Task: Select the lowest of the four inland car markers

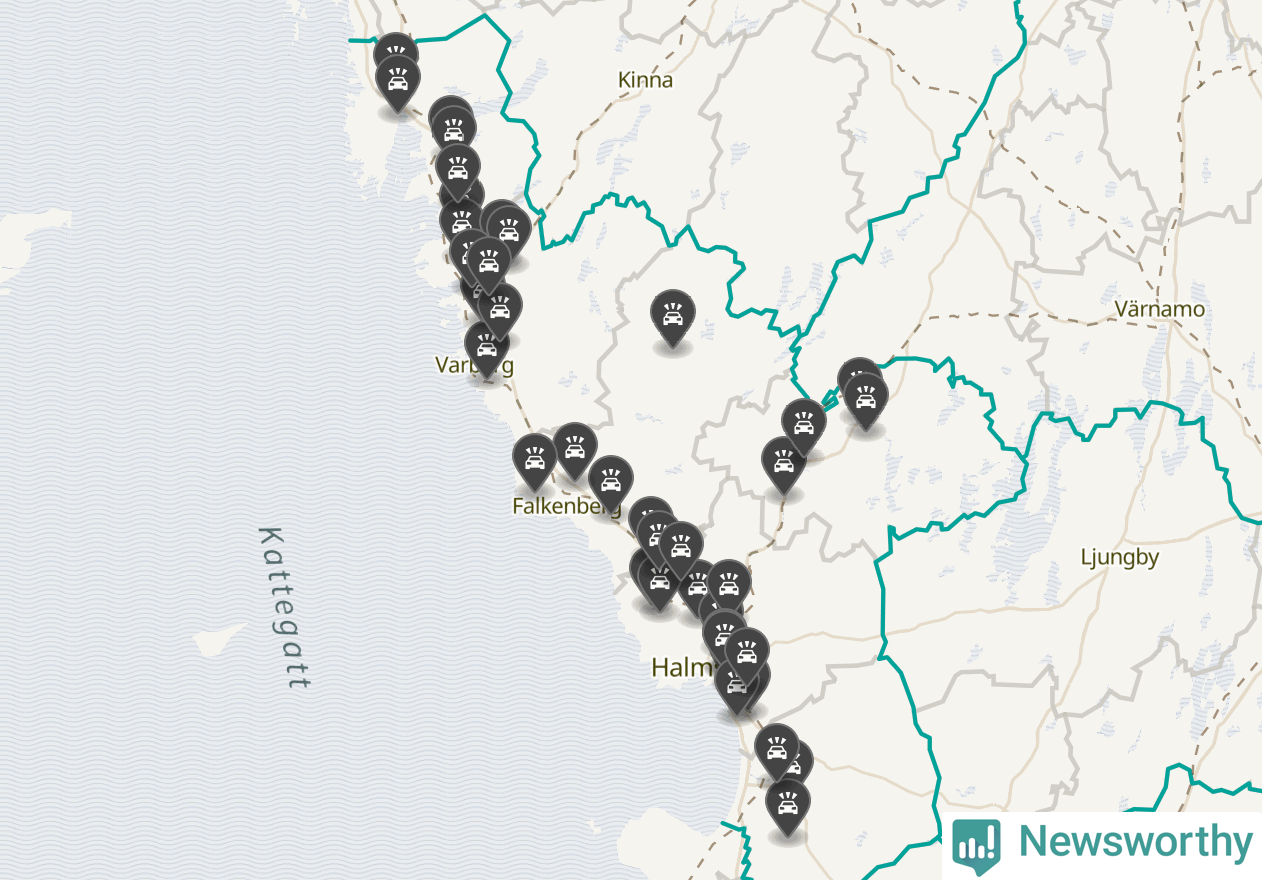Action: point(784,464)
